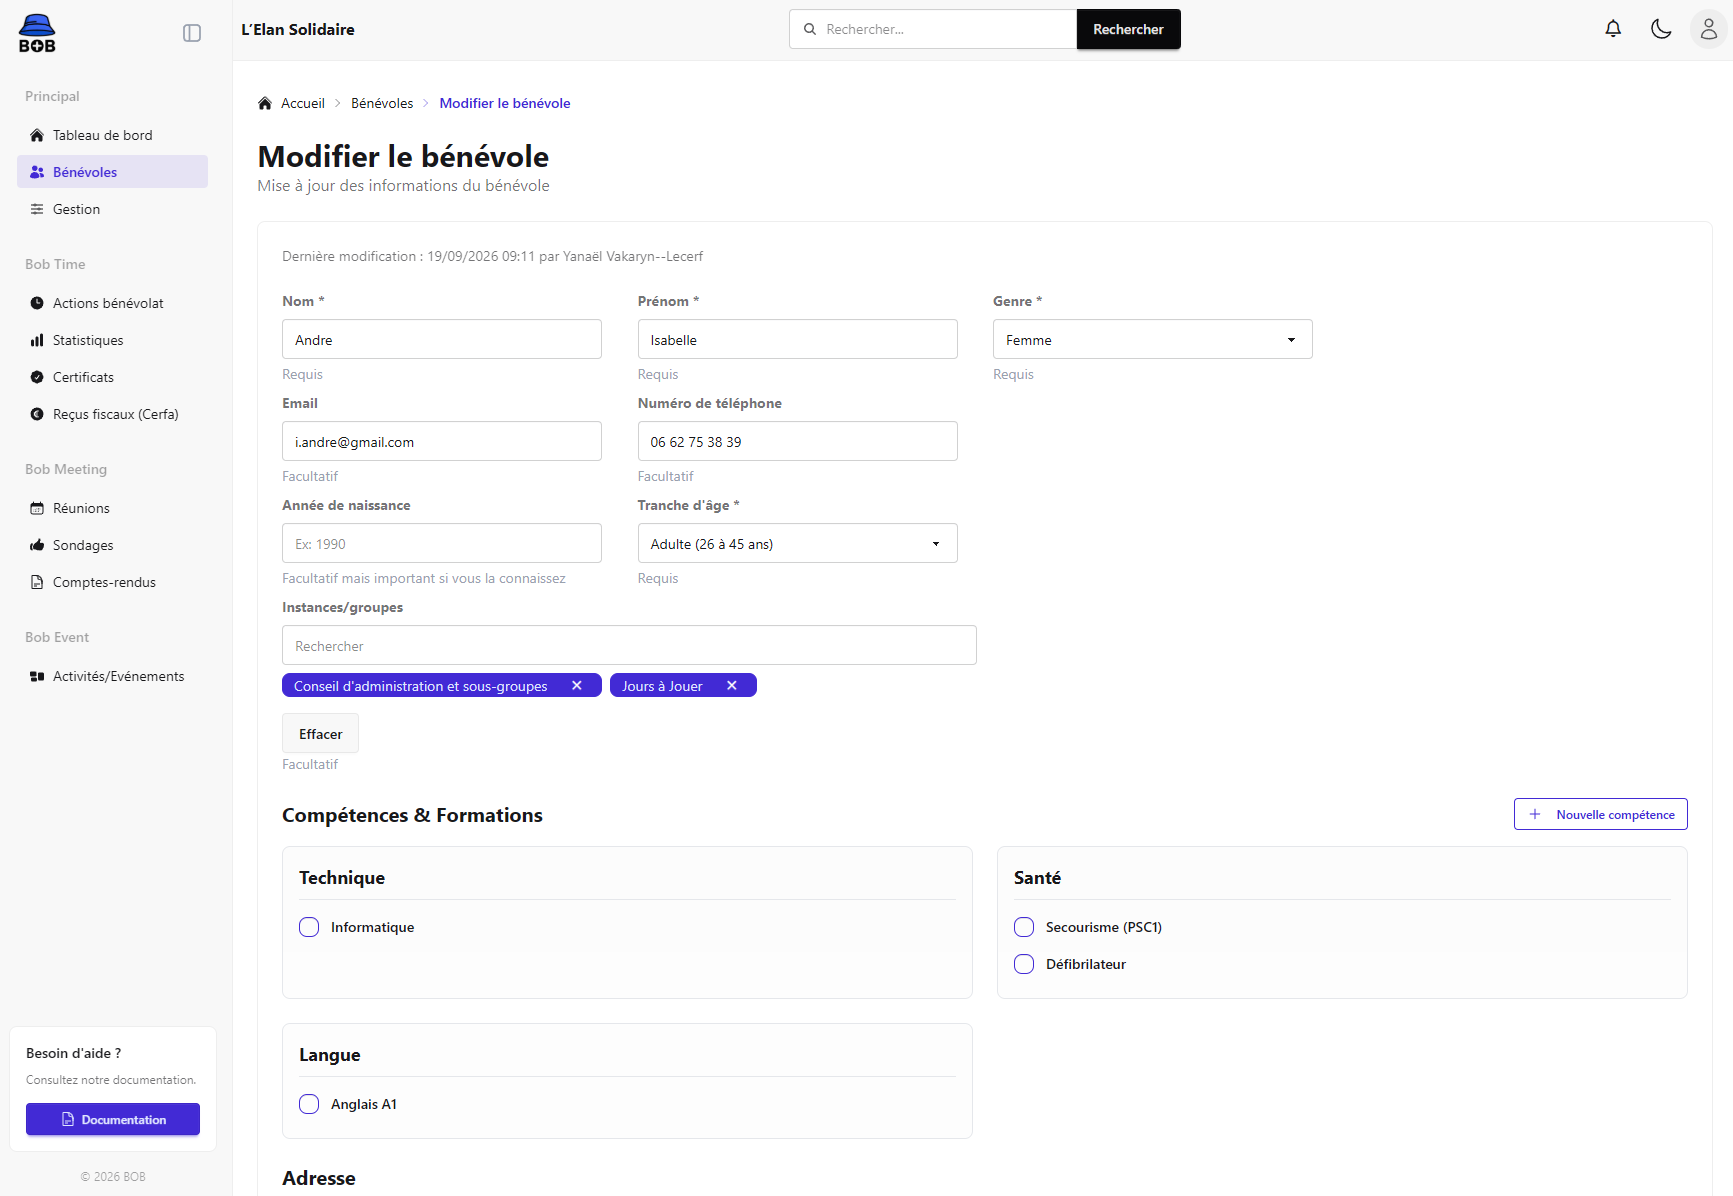Toggle dark mode with the moon icon
Screen dimensions: 1733x1196
pyautogui.click(x=1661, y=29)
